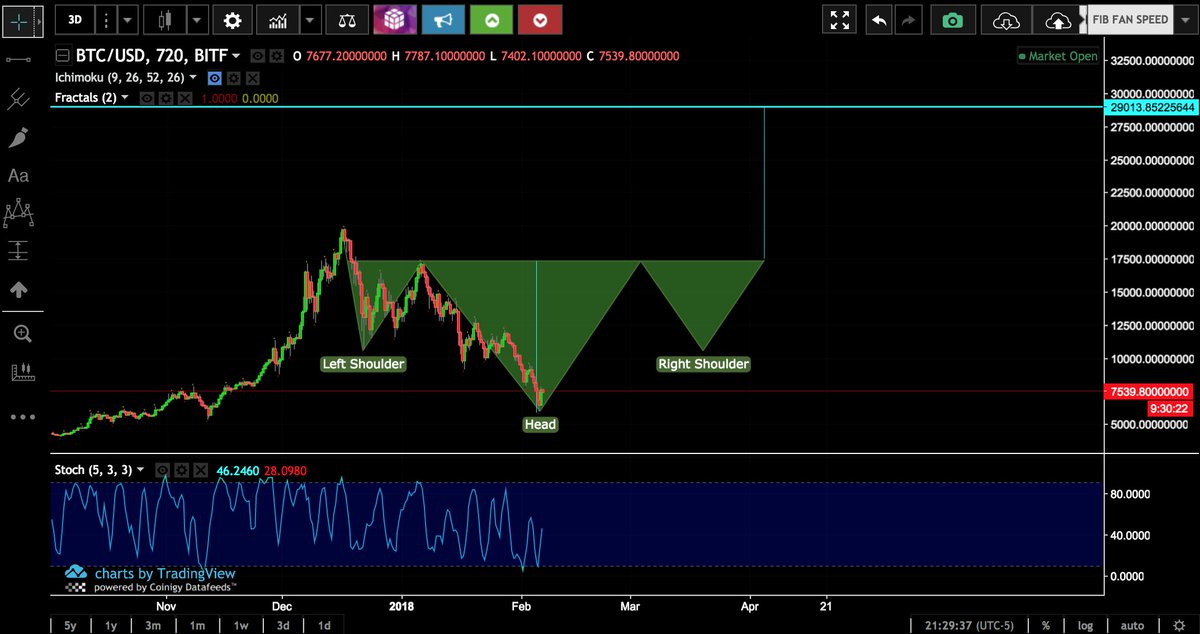Select the Aa text annotation tool
This screenshot has width=1200, height=634.
[x=18, y=175]
